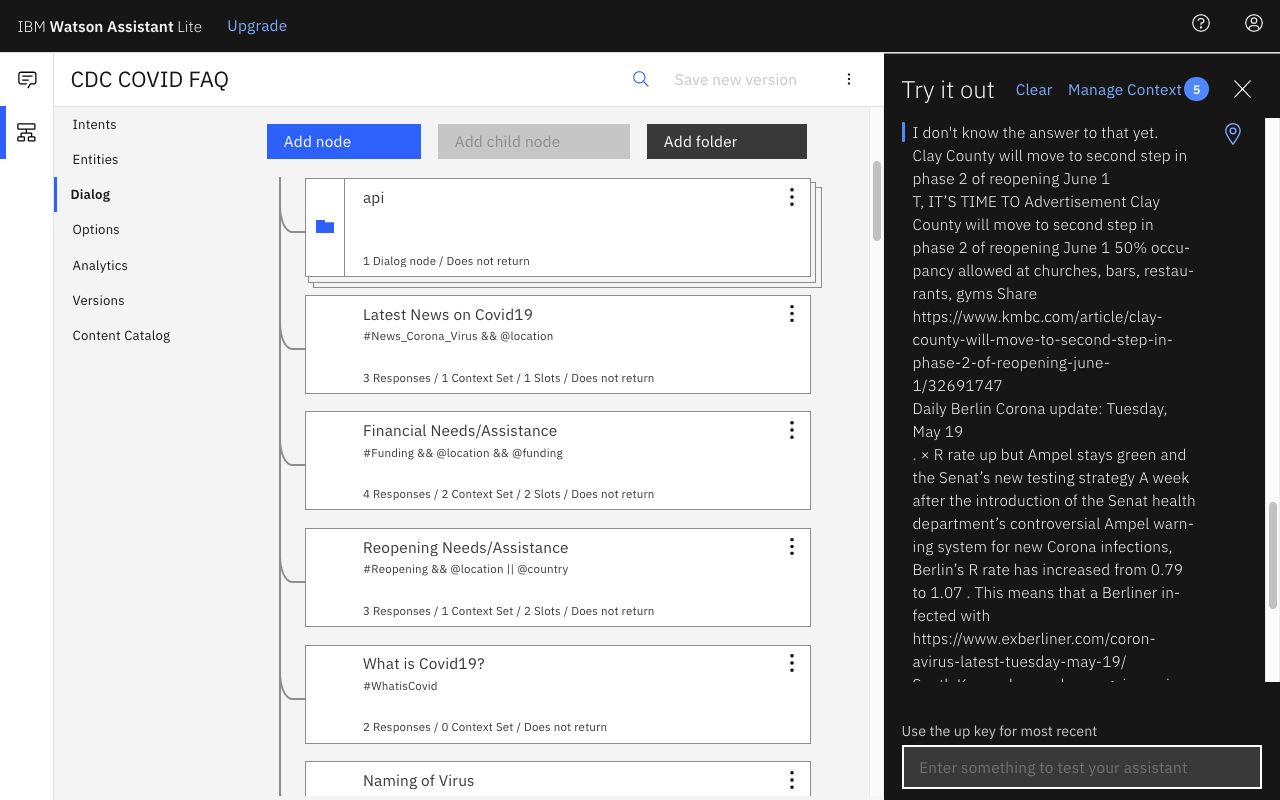Open options menu for api folder

click(x=791, y=197)
